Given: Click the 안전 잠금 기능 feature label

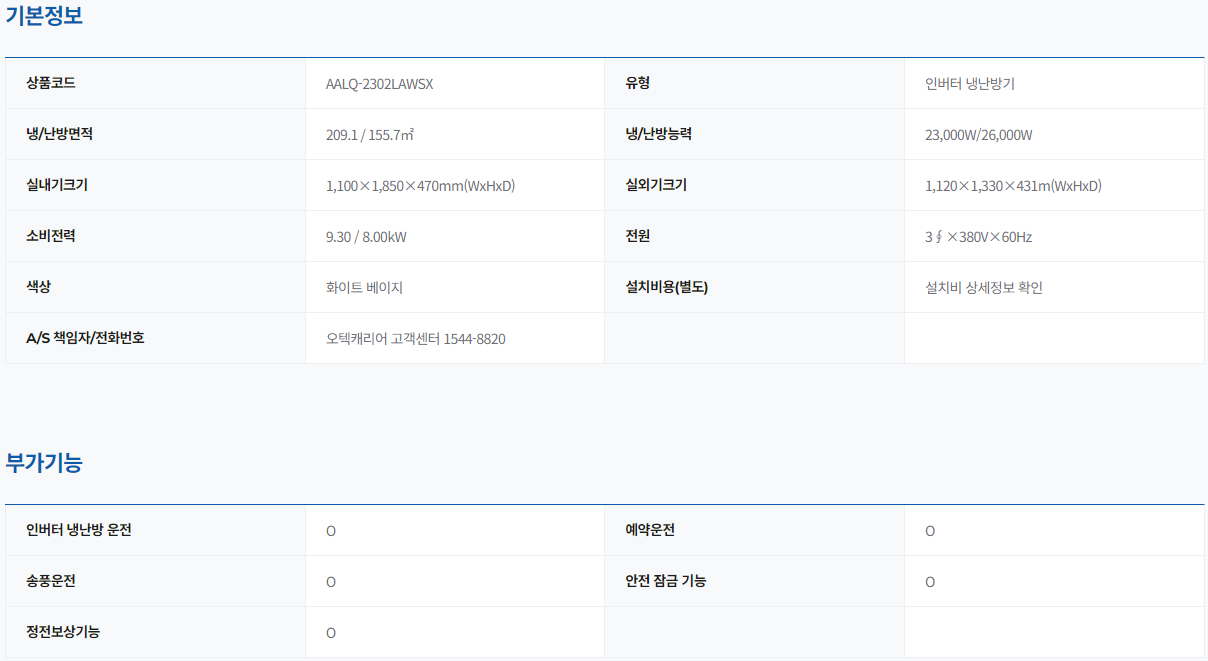Looking at the screenshot, I should pyautogui.click(x=666, y=581).
